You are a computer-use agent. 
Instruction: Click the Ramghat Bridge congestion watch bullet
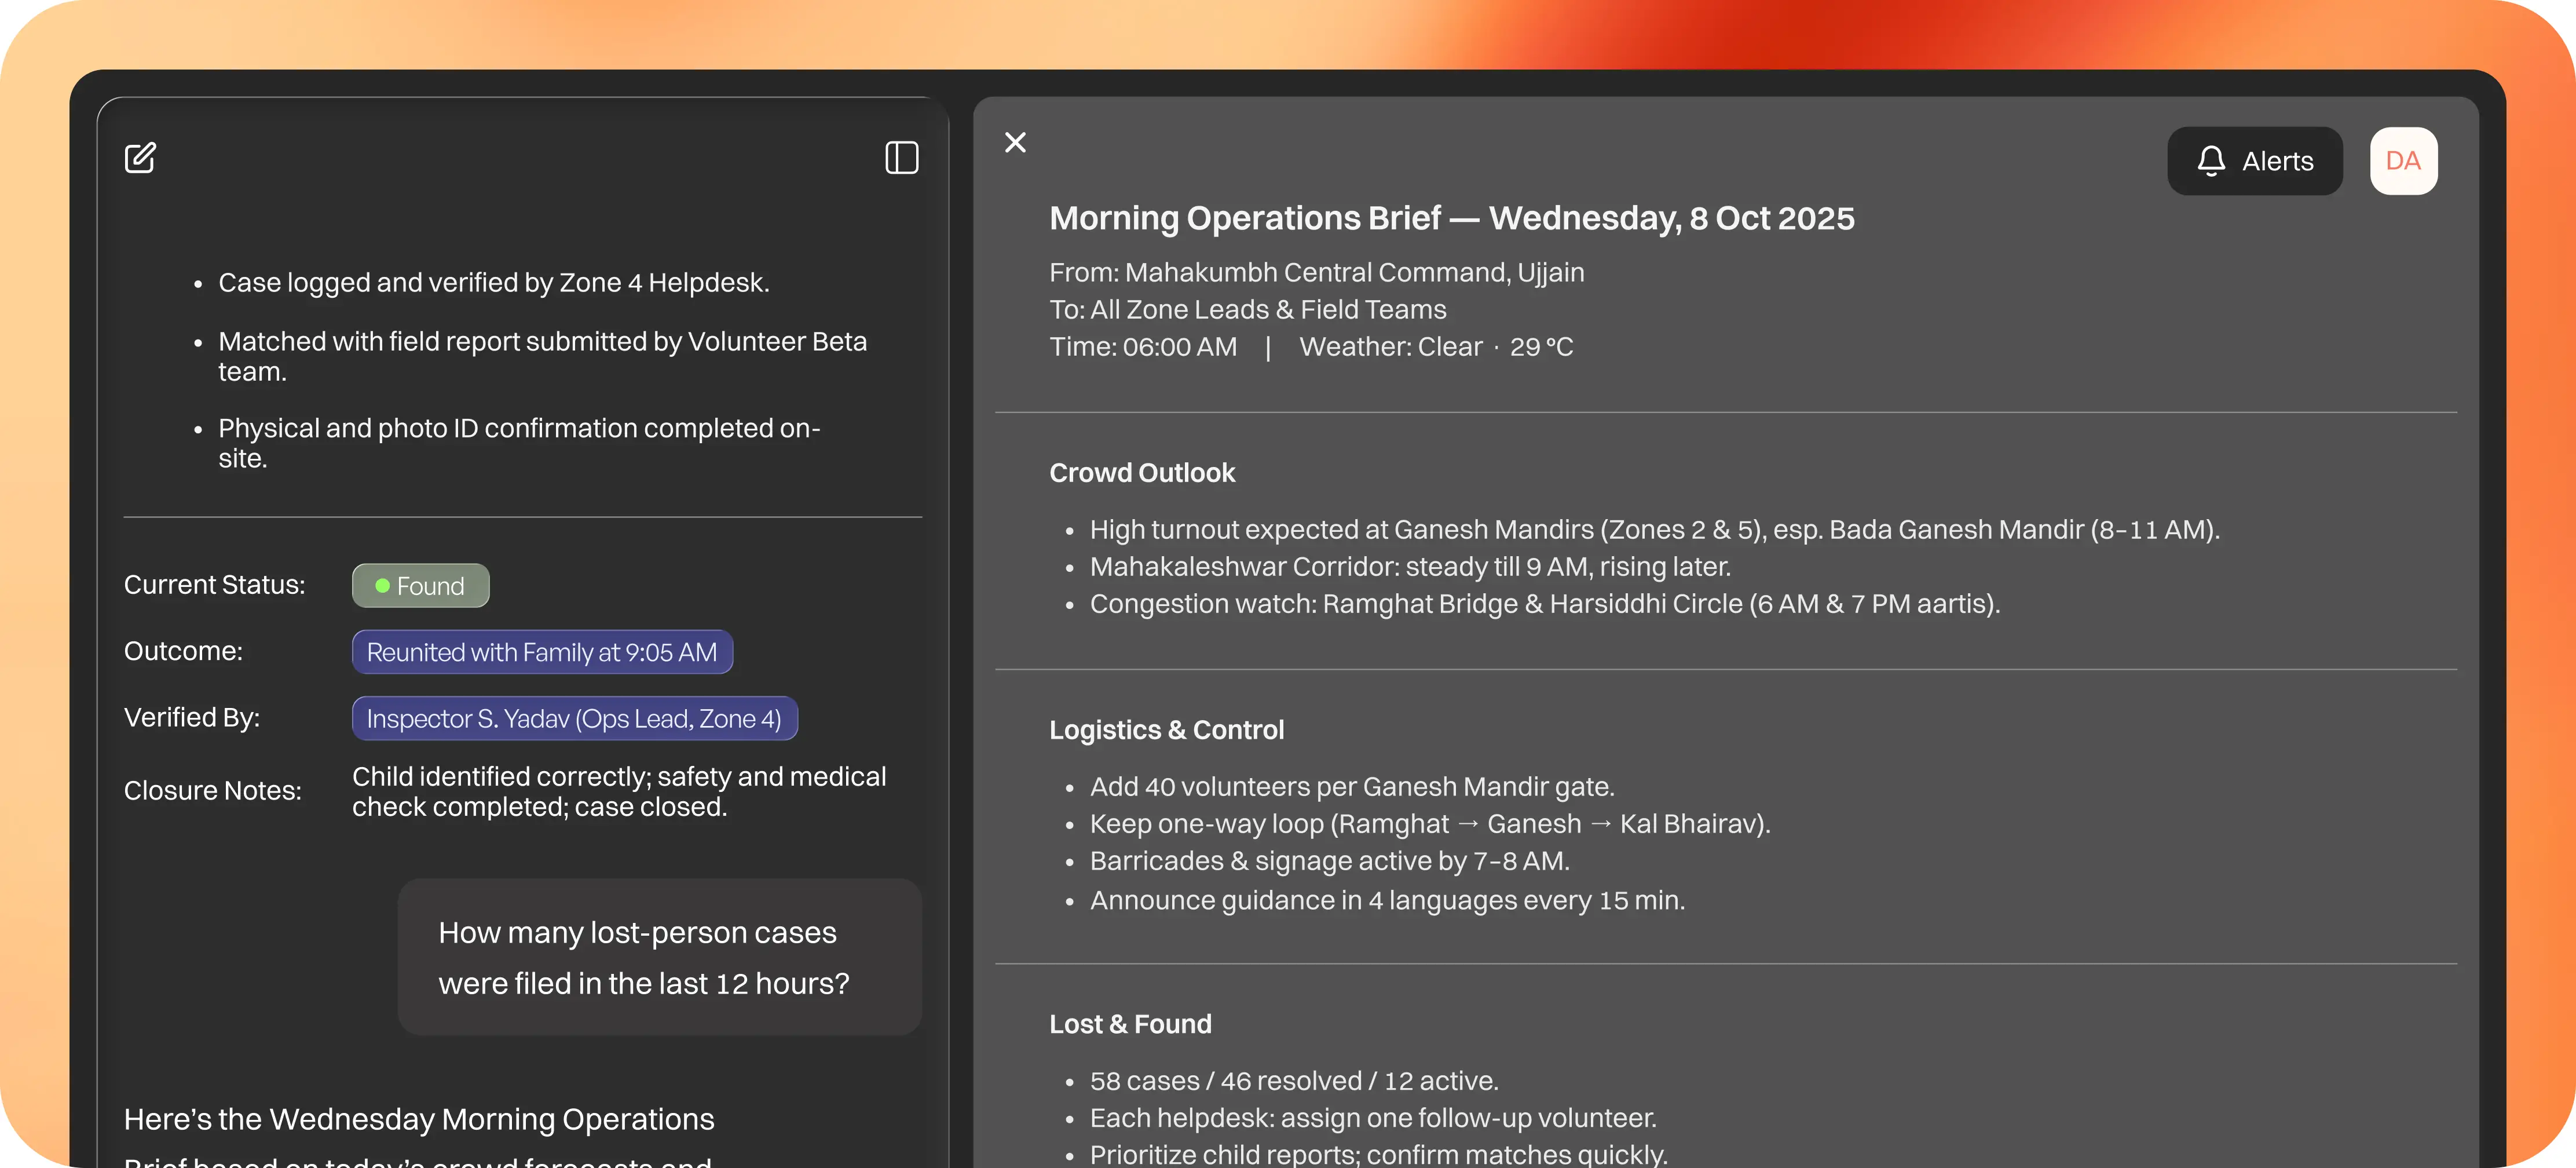[x=1544, y=603]
